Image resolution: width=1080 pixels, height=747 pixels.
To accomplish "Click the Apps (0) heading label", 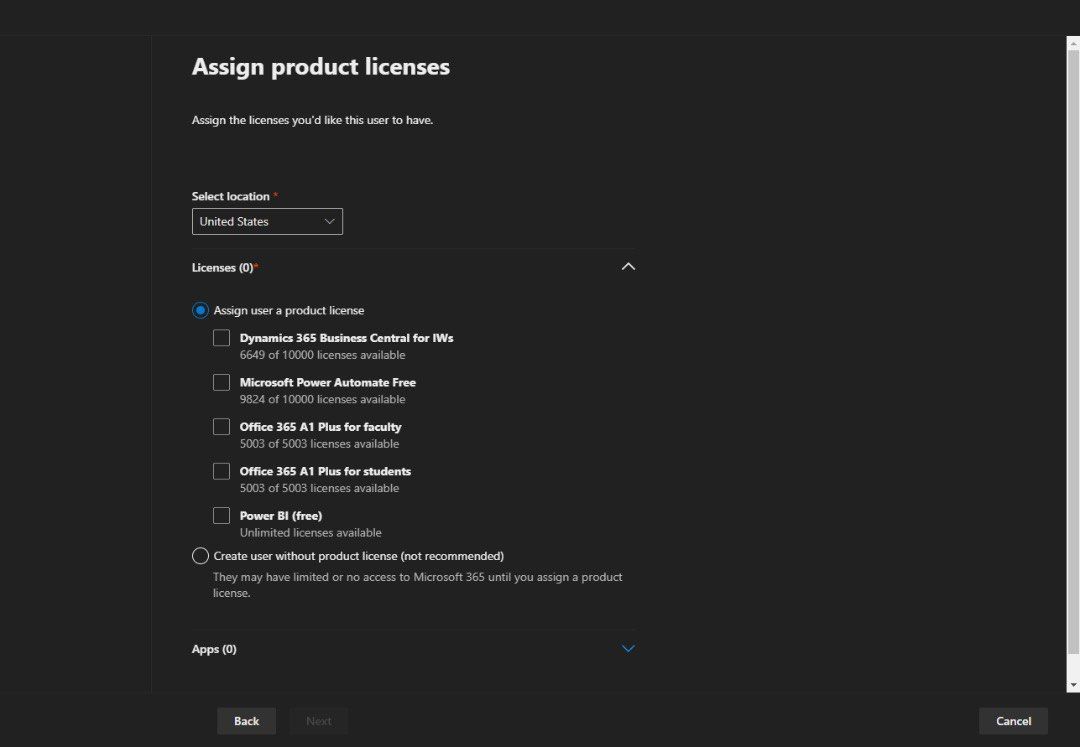I will coord(213,648).
